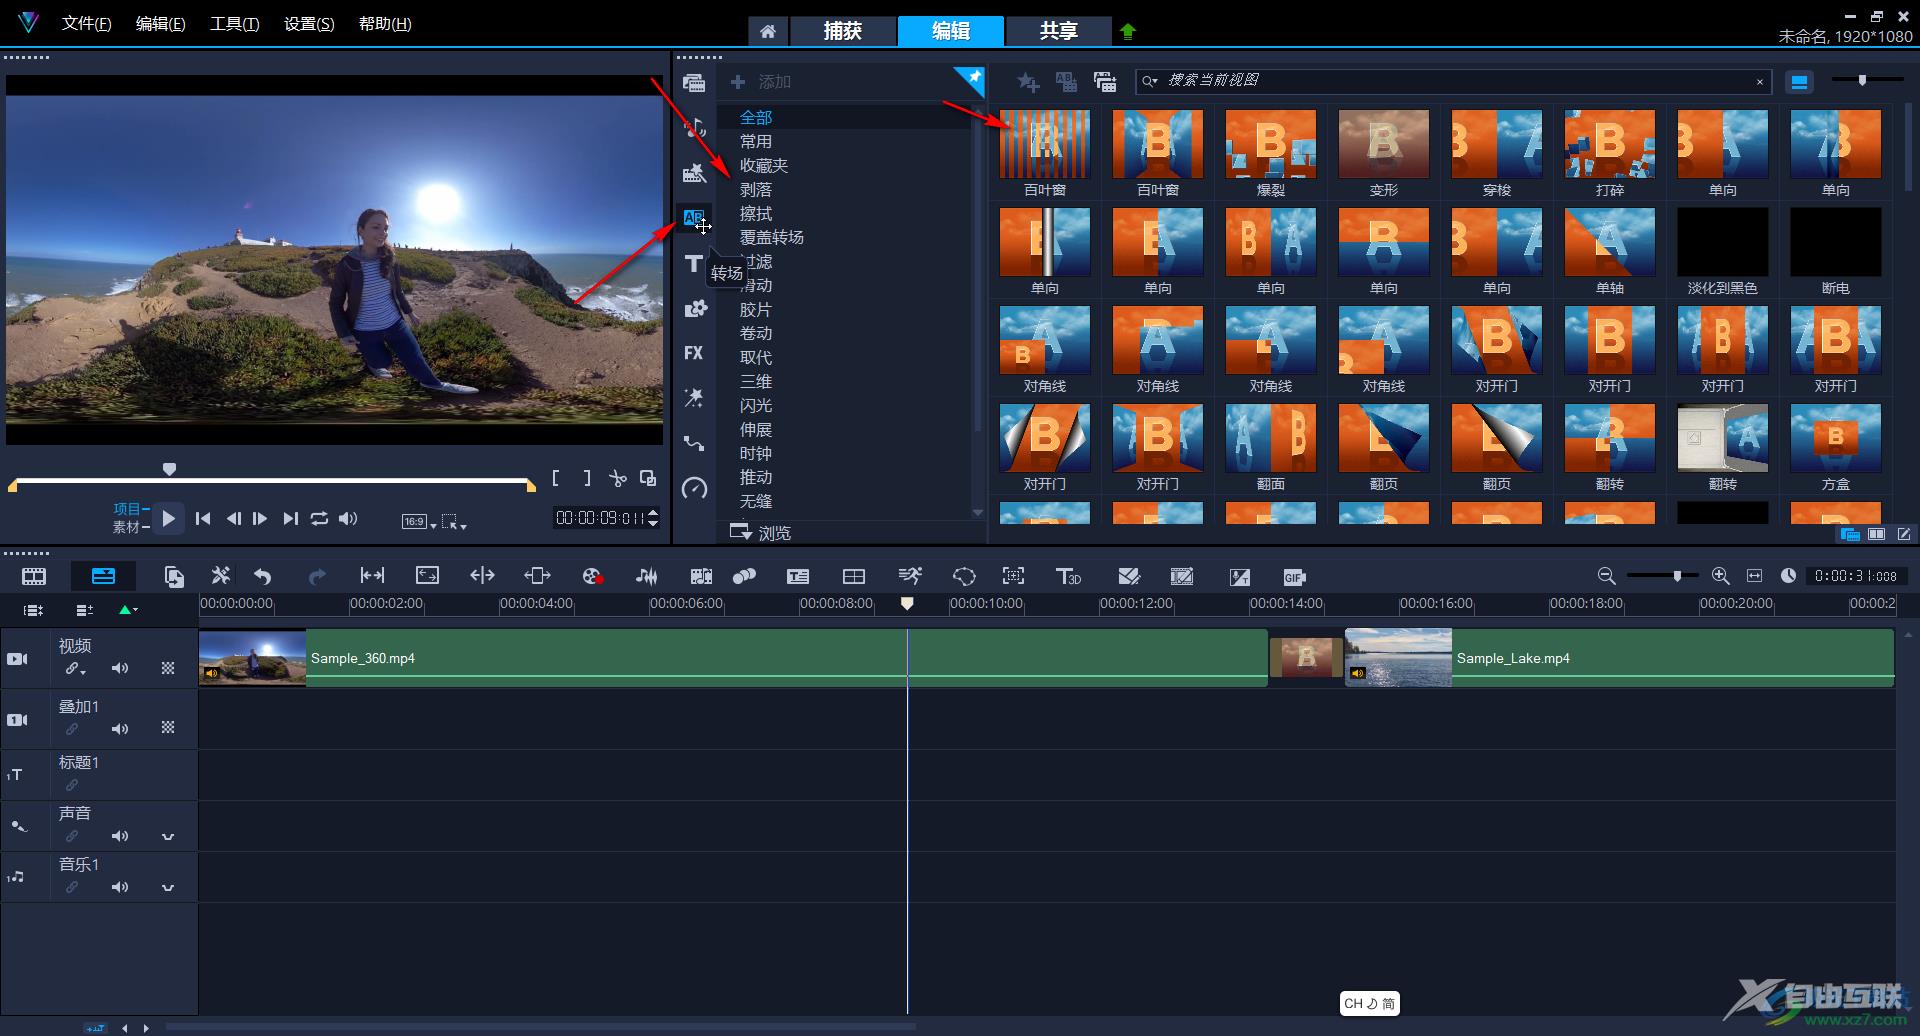Open the 编辑(E) menu
The image size is (1920, 1036).
[x=160, y=24]
